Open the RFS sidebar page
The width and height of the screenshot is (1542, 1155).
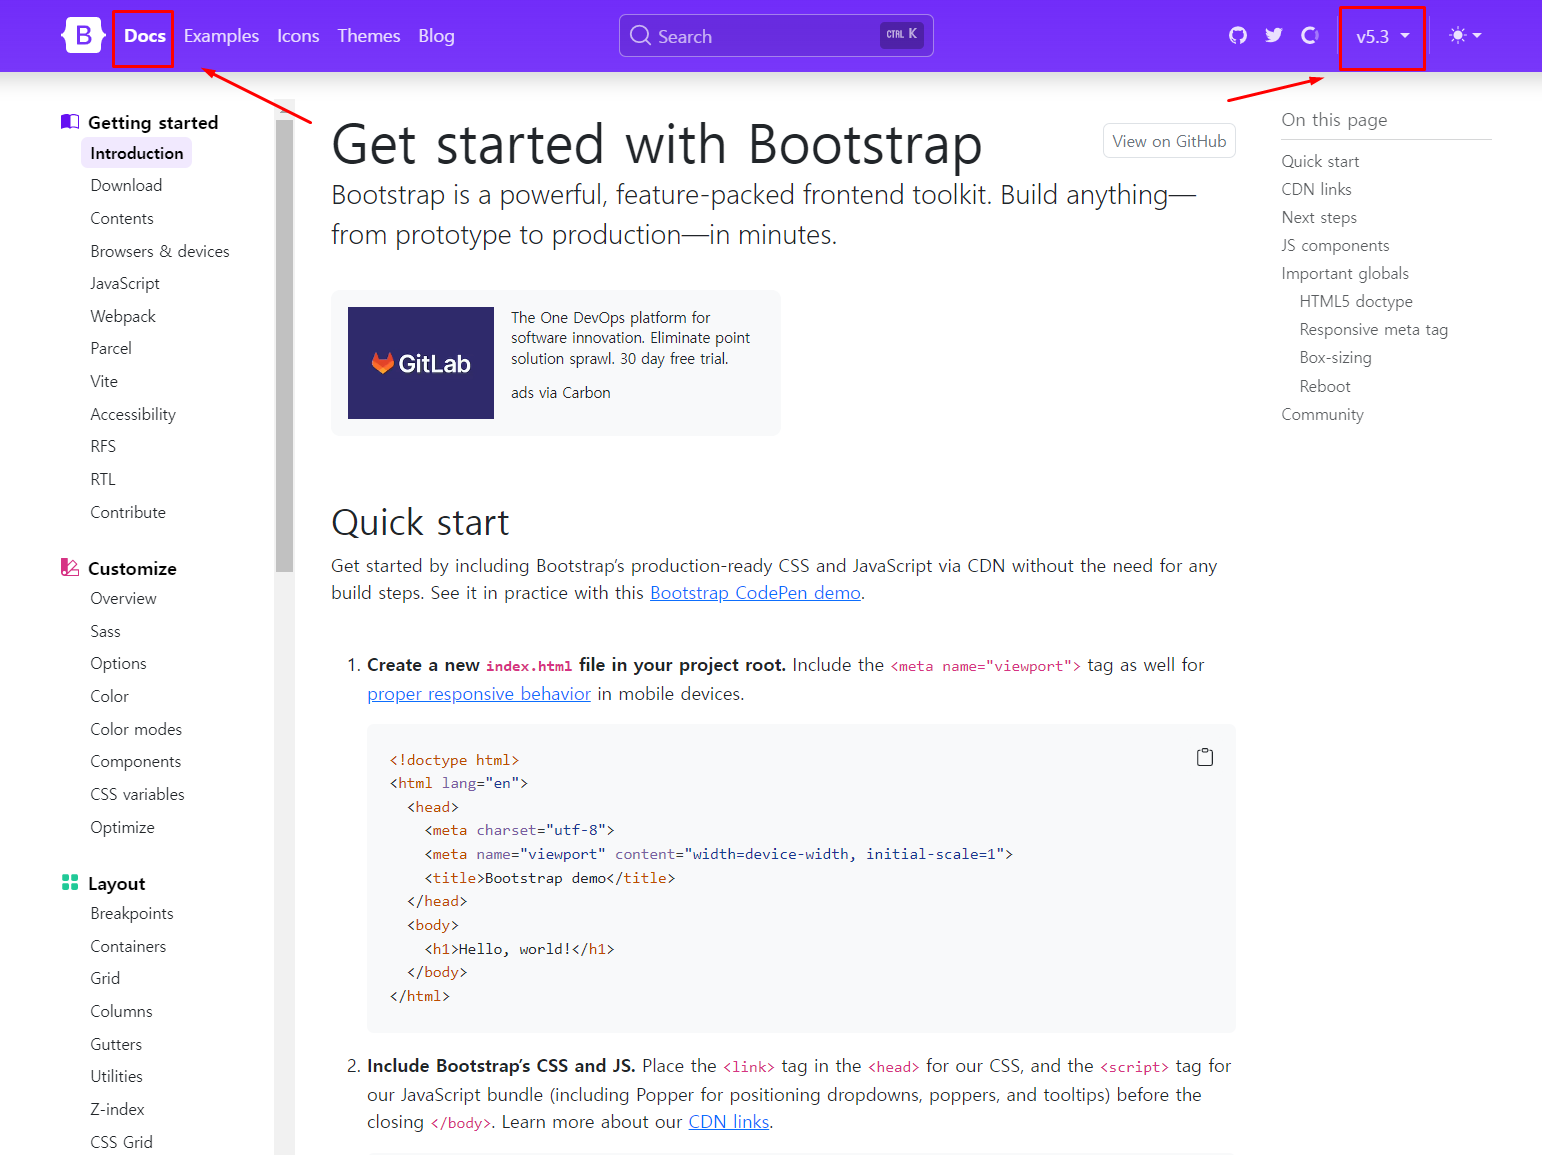[x=103, y=447]
